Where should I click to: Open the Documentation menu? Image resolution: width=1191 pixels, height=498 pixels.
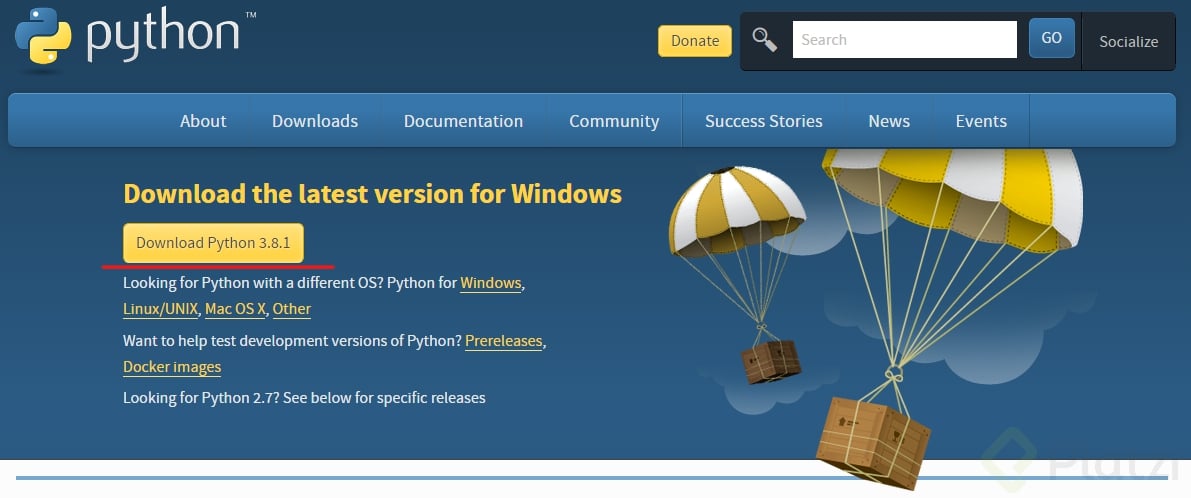[463, 121]
